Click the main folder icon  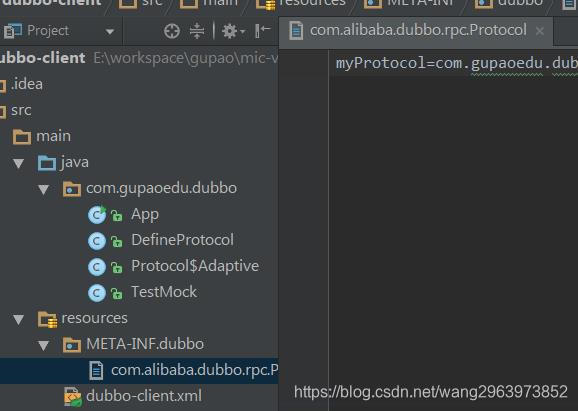(x=22, y=137)
